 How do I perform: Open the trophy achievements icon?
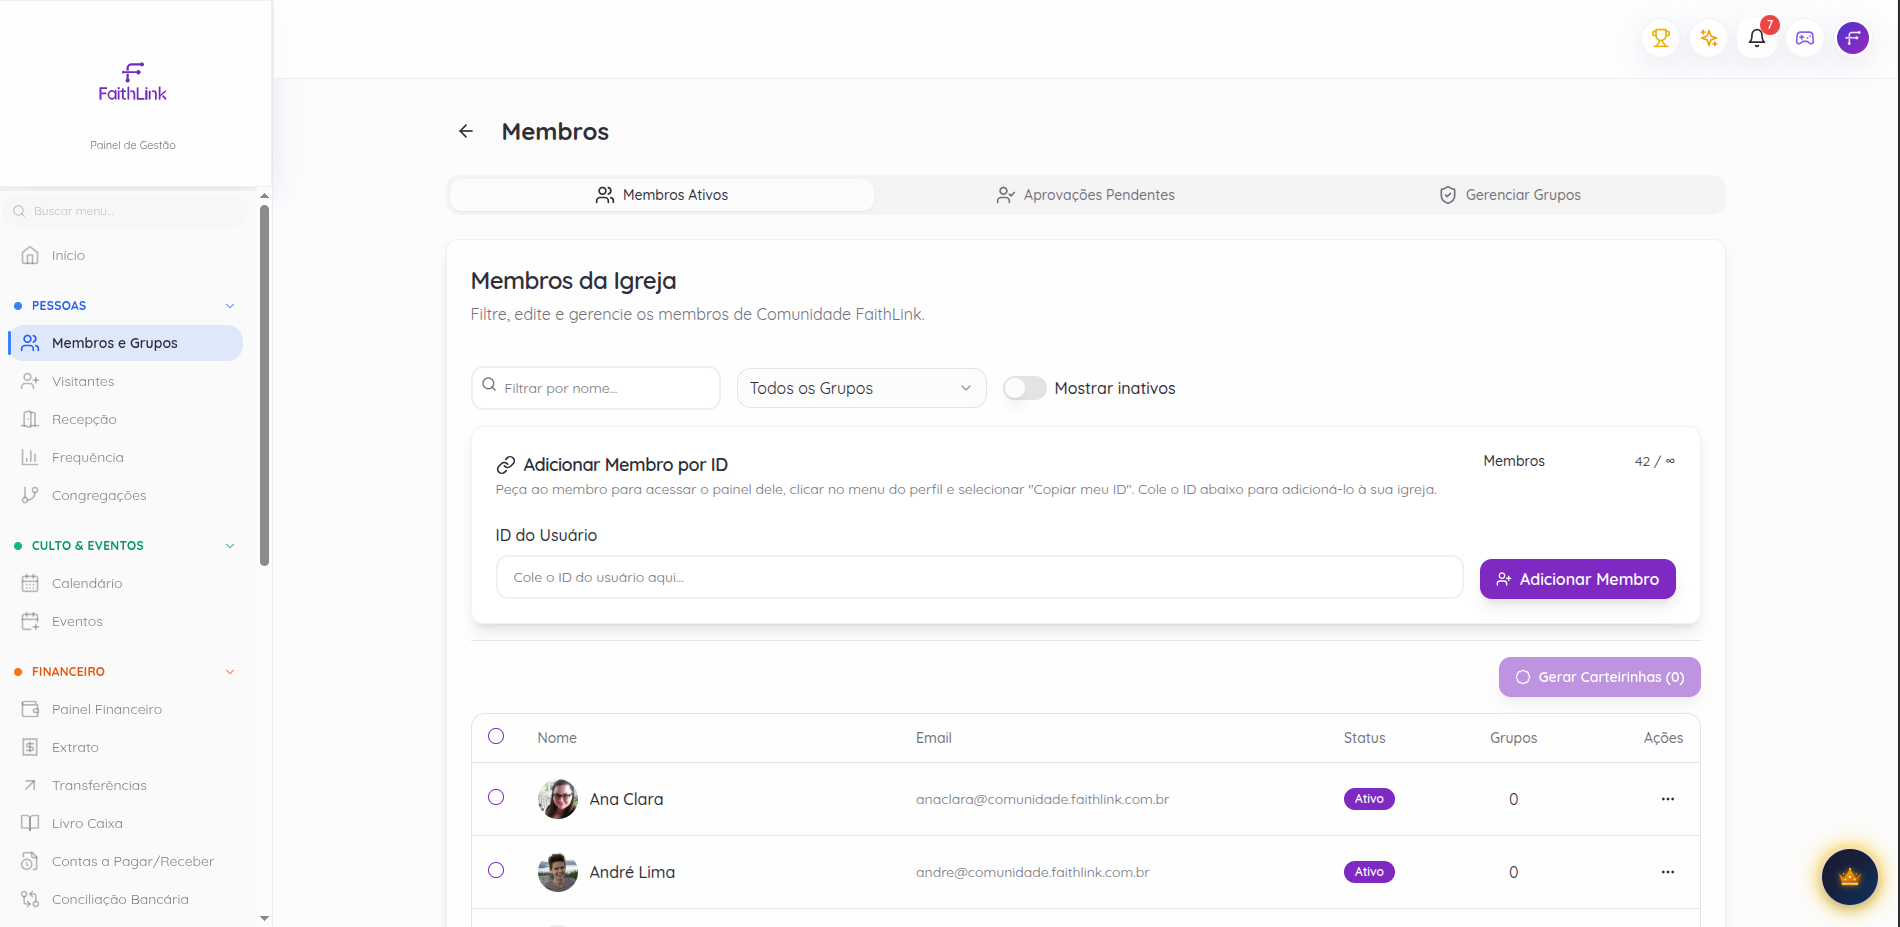(1661, 38)
